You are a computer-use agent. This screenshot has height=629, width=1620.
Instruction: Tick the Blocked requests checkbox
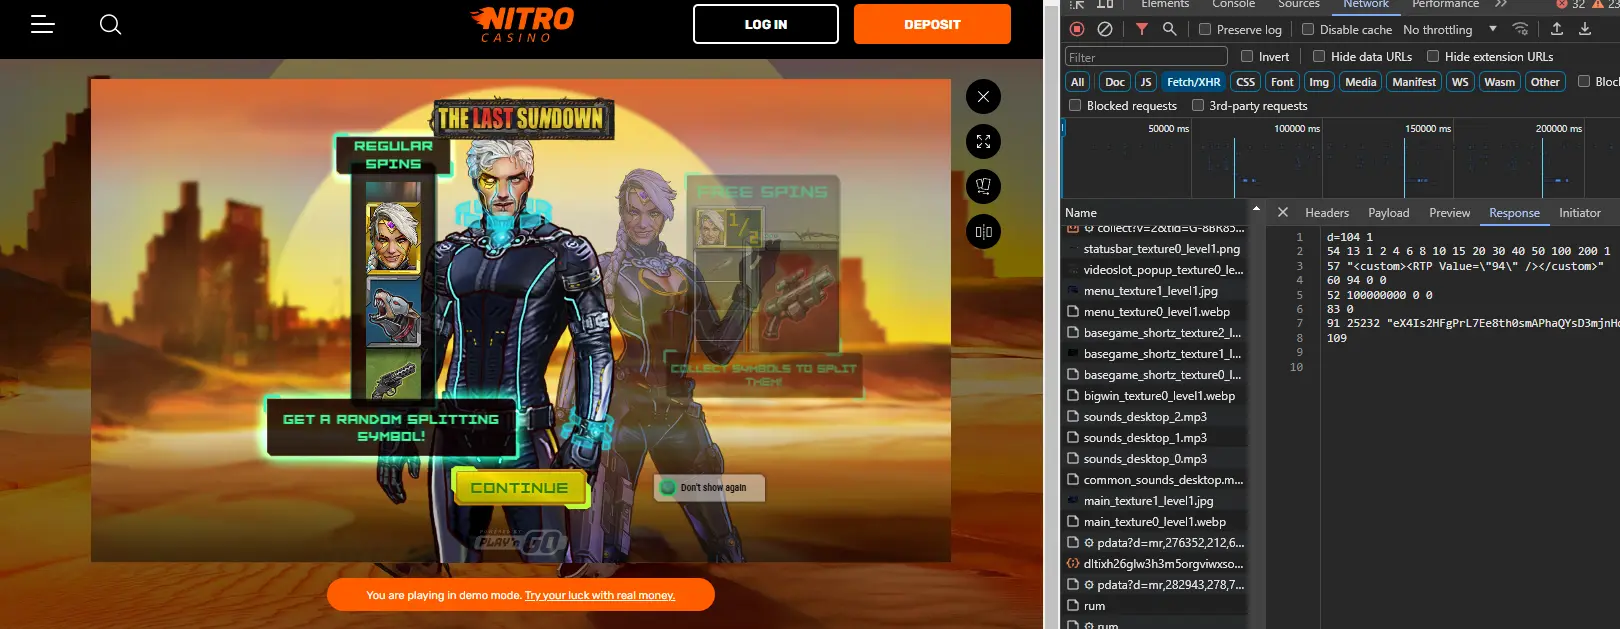[1075, 105]
